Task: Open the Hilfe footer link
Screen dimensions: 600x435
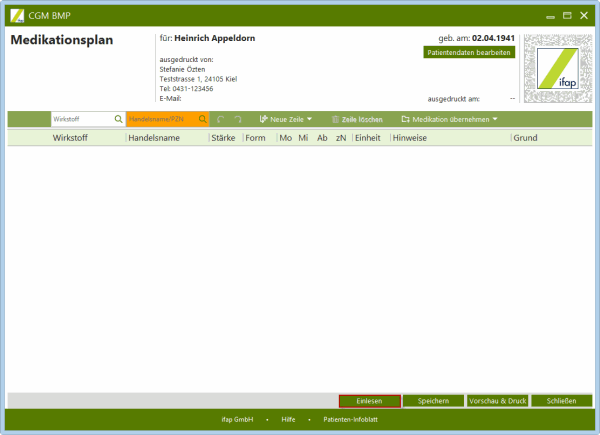Action: pyautogui.click(x=288, y=420)
